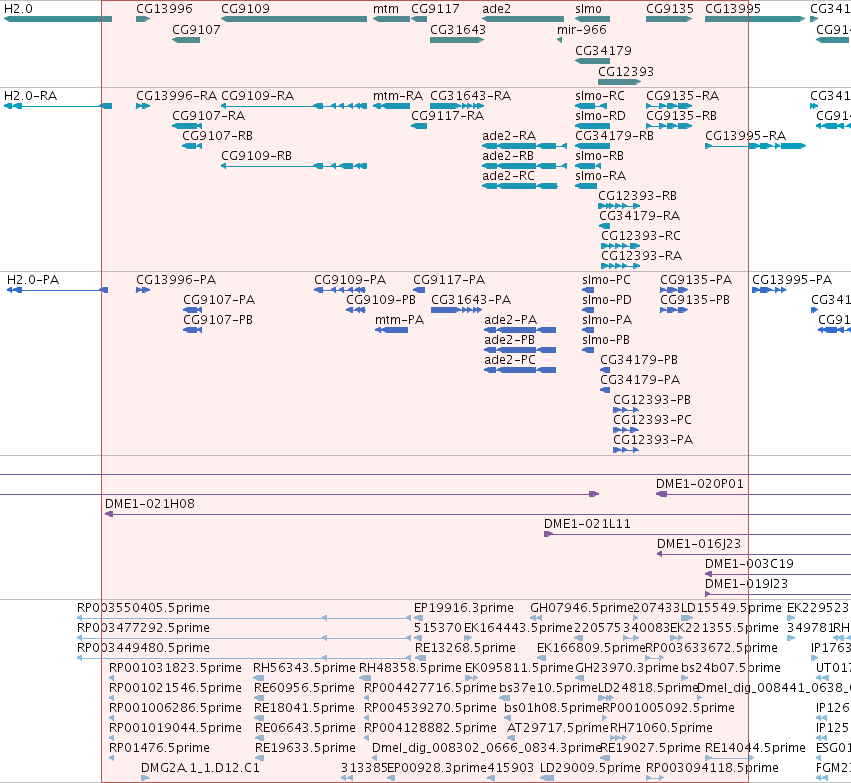The image size is (851, 783).
Task: Select the CG9109-PA protein label
Action: coord(350,280)
